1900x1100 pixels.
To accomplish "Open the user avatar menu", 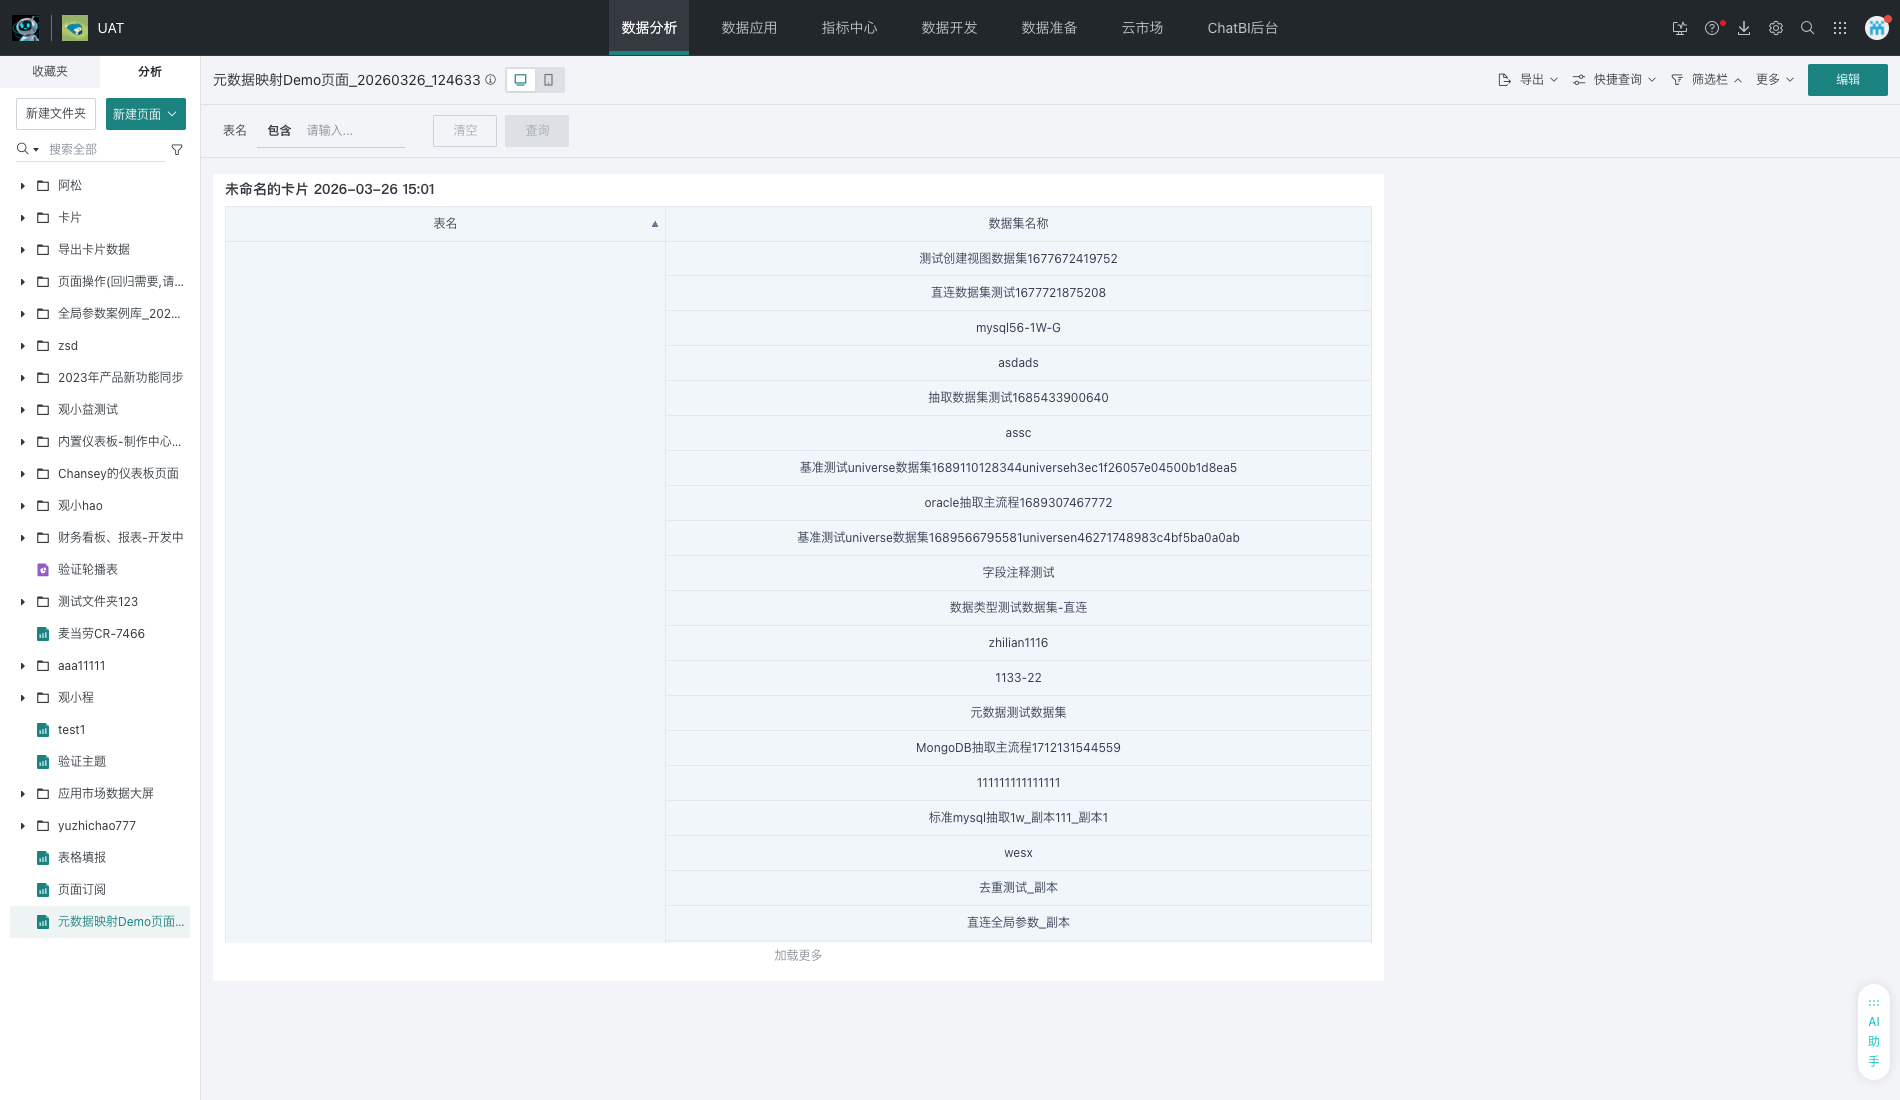I will tap(1876, 28).
